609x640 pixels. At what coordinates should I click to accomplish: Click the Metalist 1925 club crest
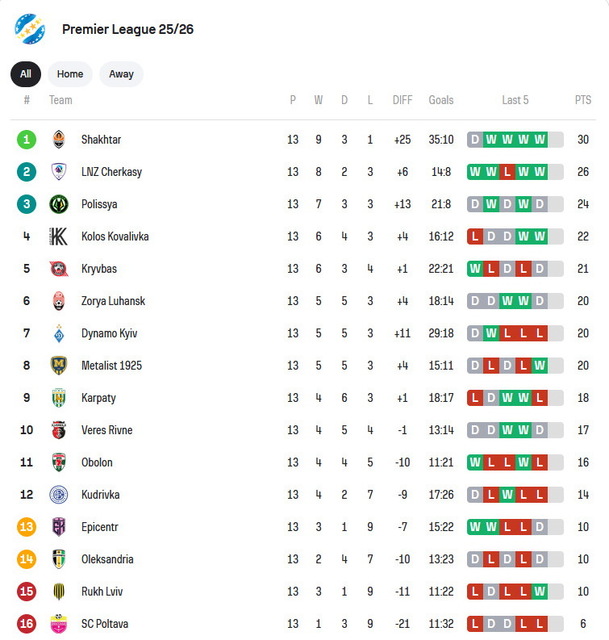click(x=58, y=366)
